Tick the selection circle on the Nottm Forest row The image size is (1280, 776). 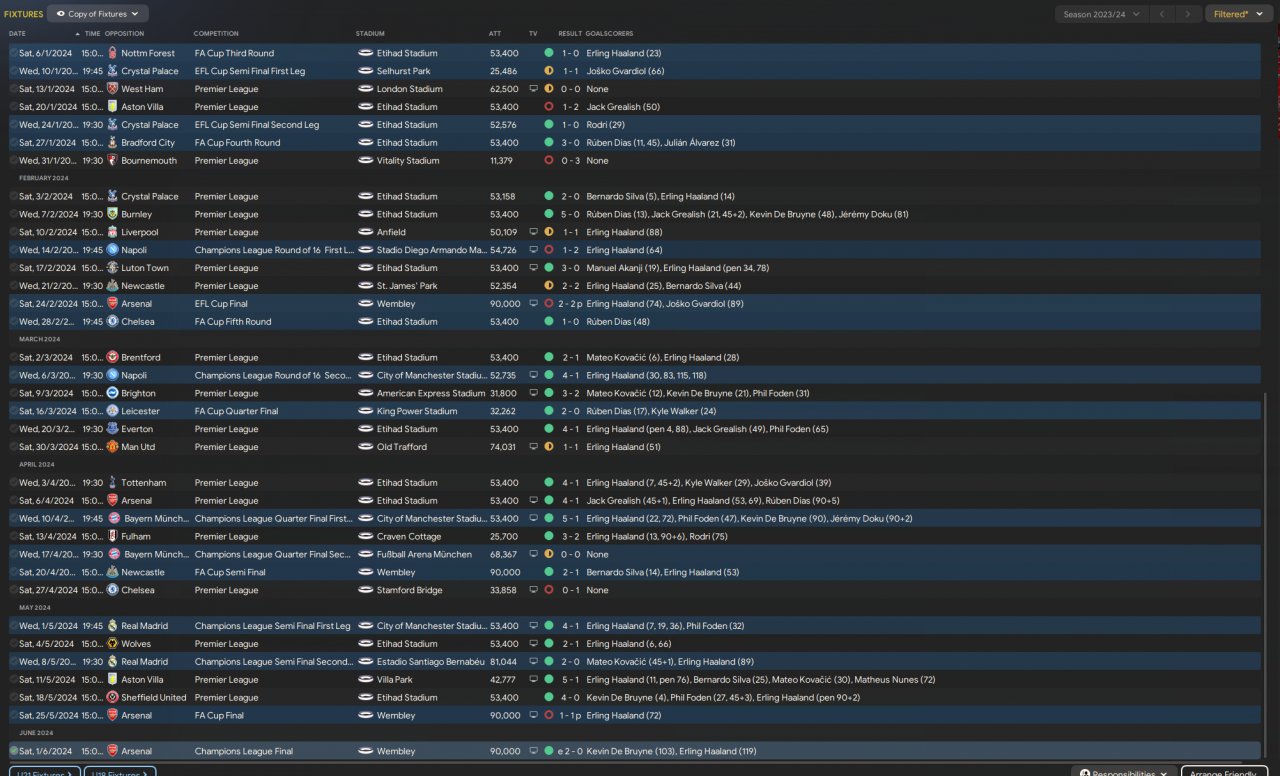coord(13,53)
